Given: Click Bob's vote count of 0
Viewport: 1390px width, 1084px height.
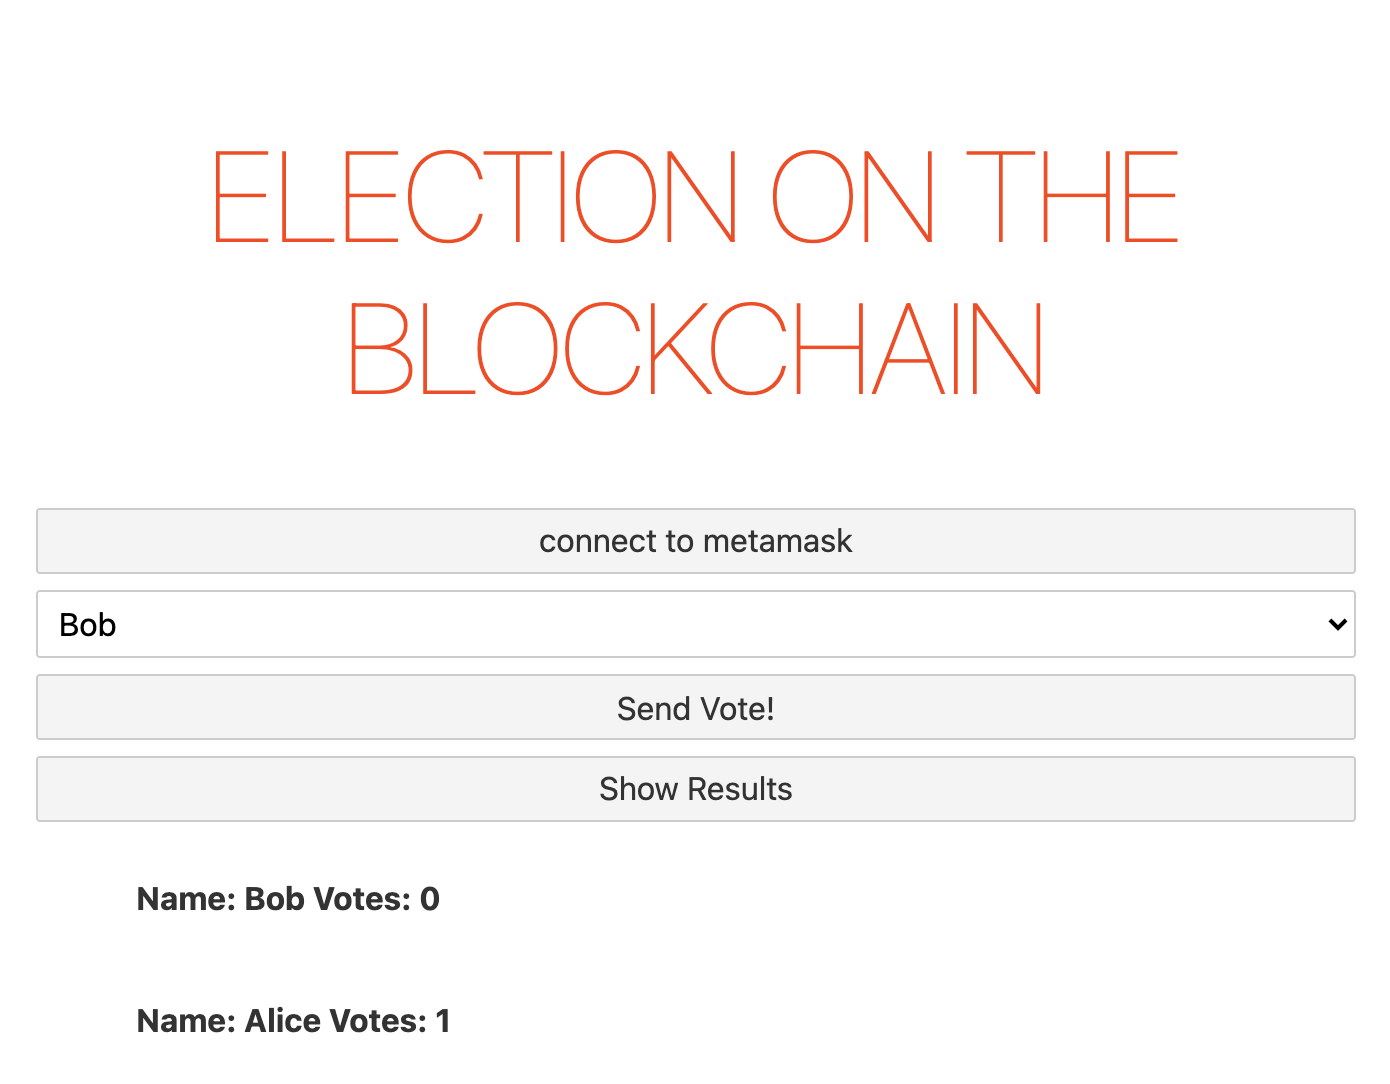Looking at the screenshot, I should [x=430, y=899].
